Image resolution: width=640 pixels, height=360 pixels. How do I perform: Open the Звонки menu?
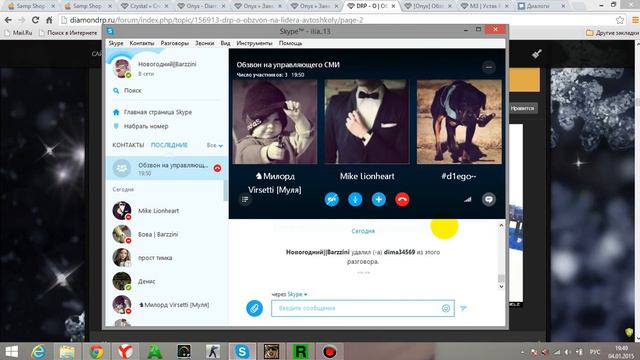pos(204,43)
